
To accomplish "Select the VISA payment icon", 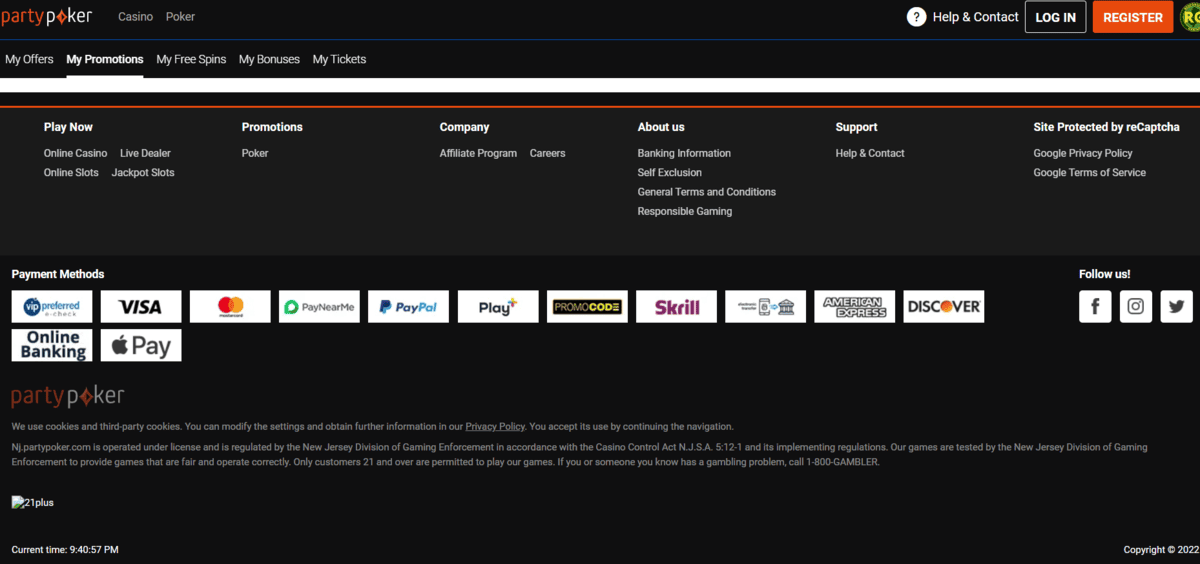I will click(x=141, y=307).
